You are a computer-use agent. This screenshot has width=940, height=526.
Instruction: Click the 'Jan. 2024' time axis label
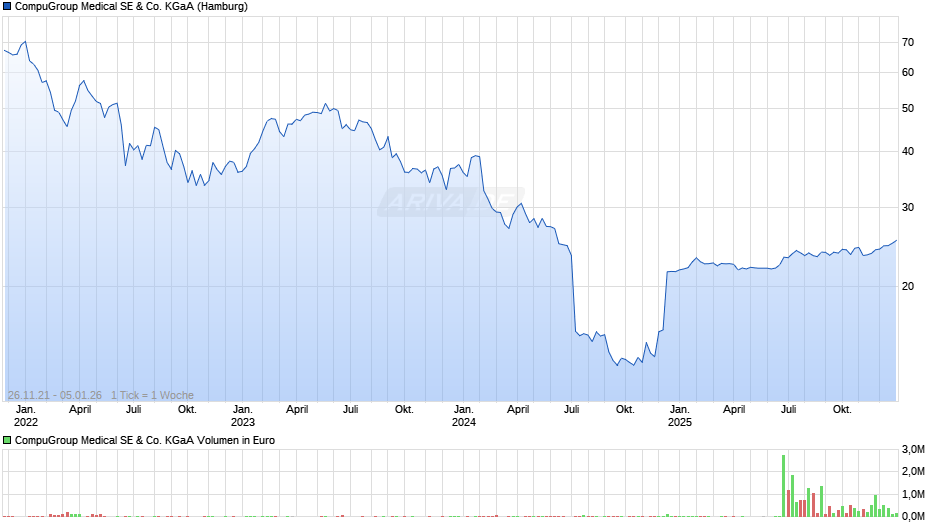coord(463,416)
